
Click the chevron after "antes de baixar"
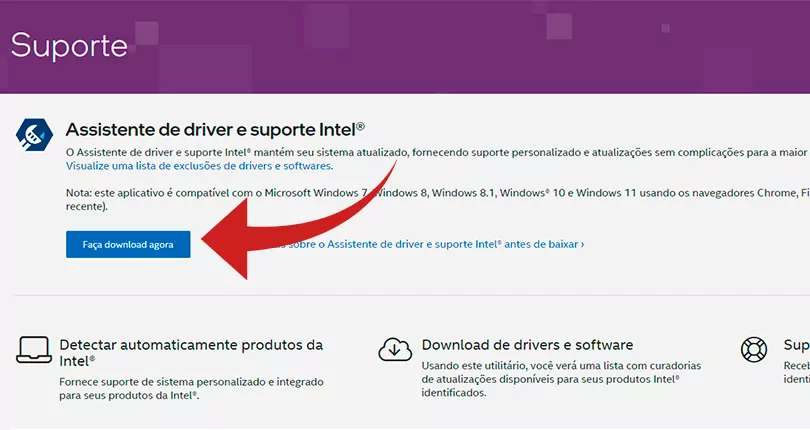click(x=582, y=243)
